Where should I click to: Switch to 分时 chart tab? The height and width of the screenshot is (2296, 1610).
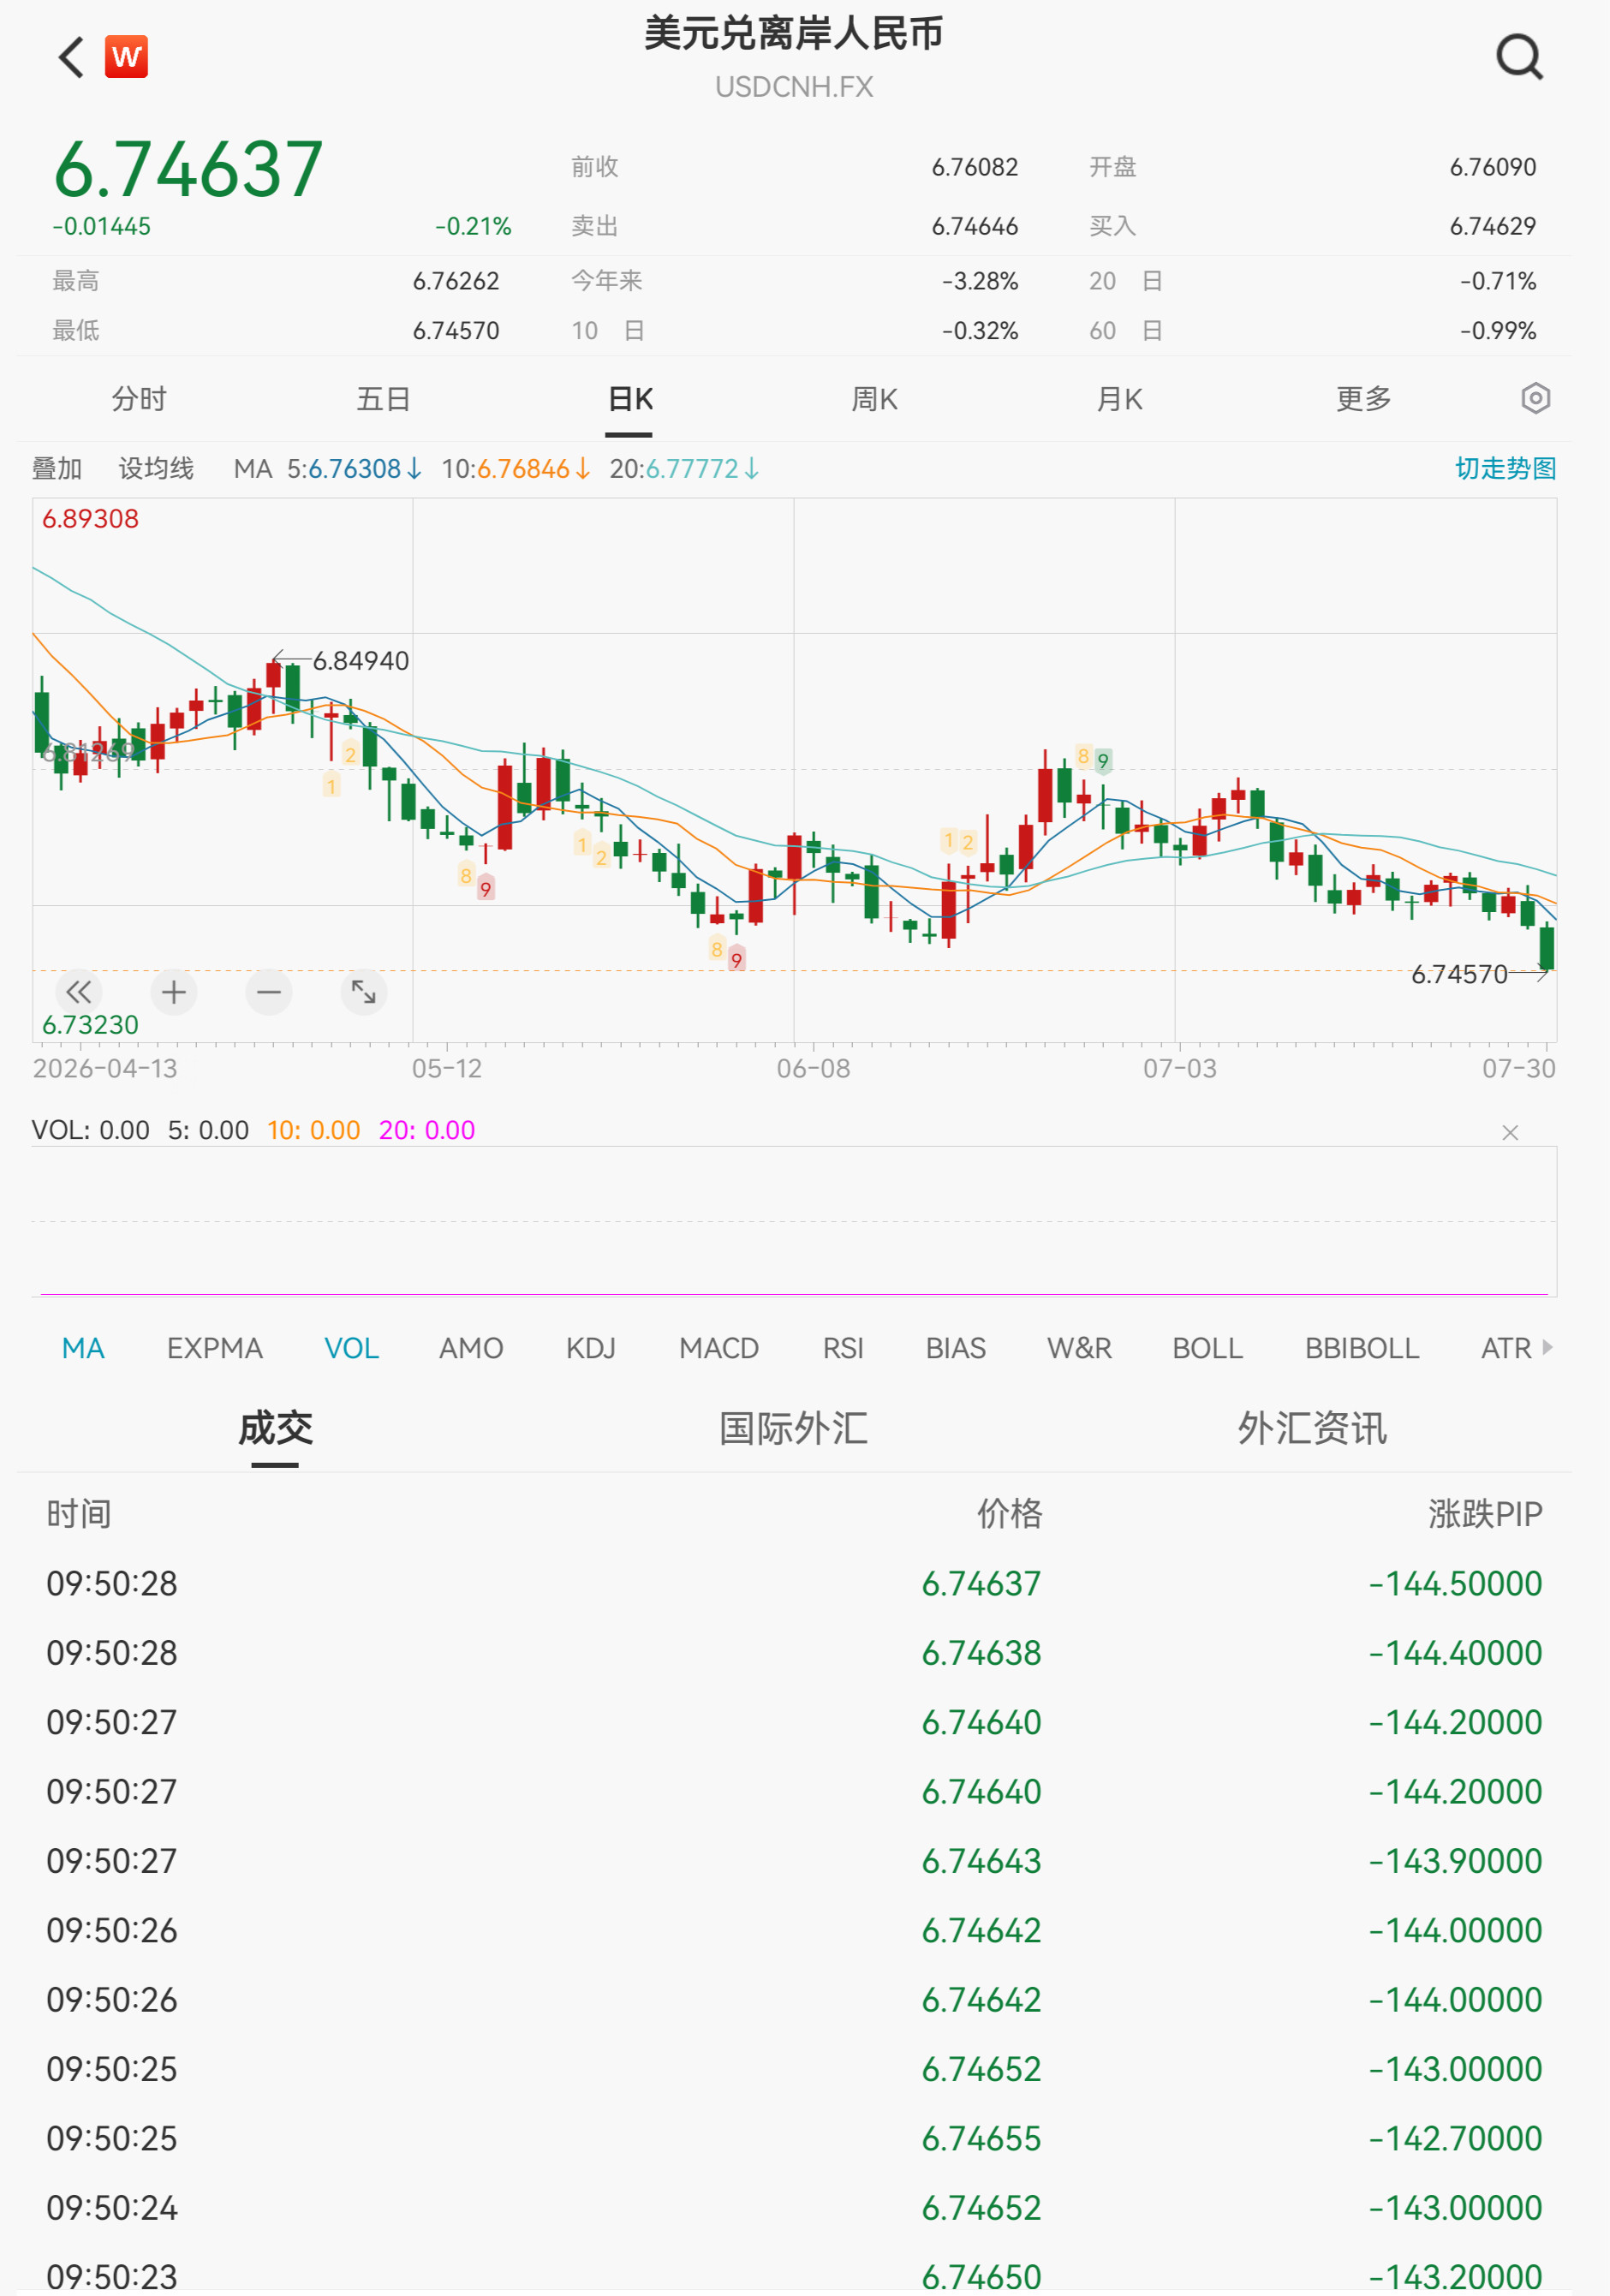click(x=139, y=399)
